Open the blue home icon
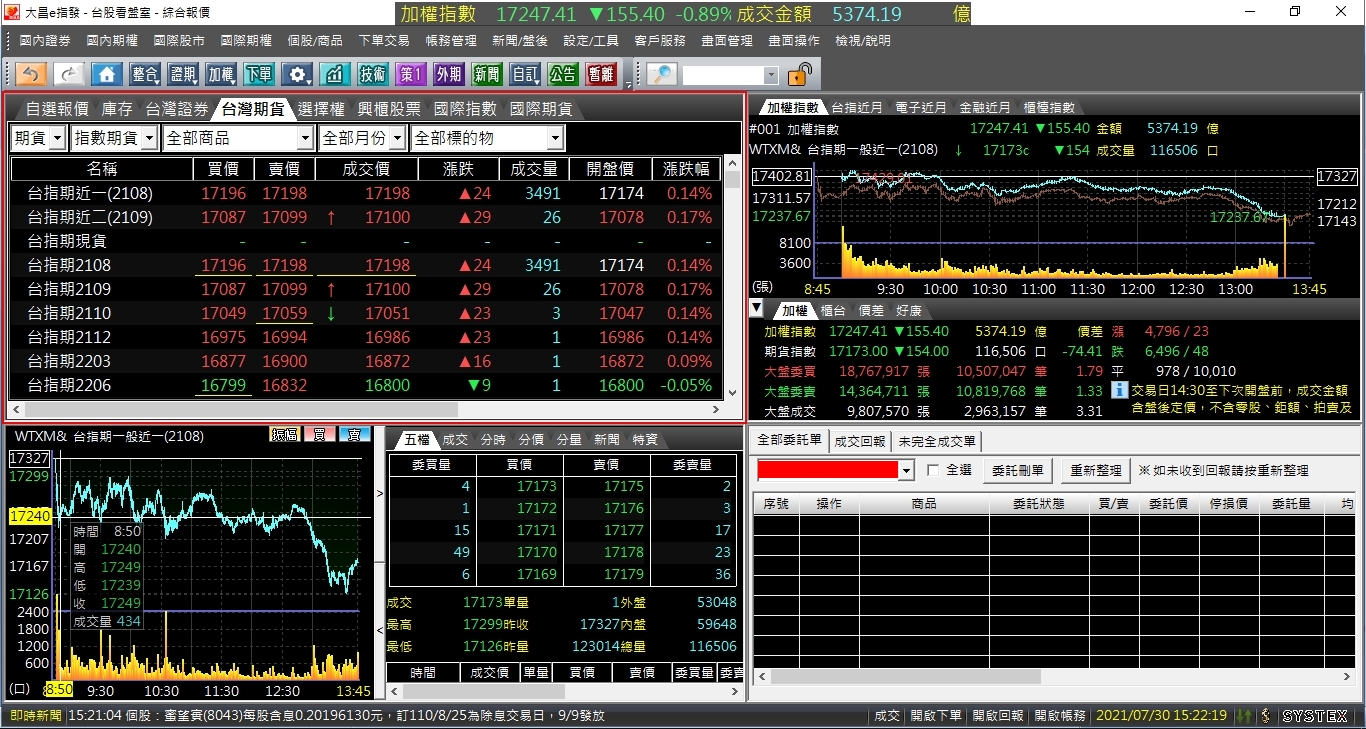Screen dimensions: 1366x729 click(107, 74)
